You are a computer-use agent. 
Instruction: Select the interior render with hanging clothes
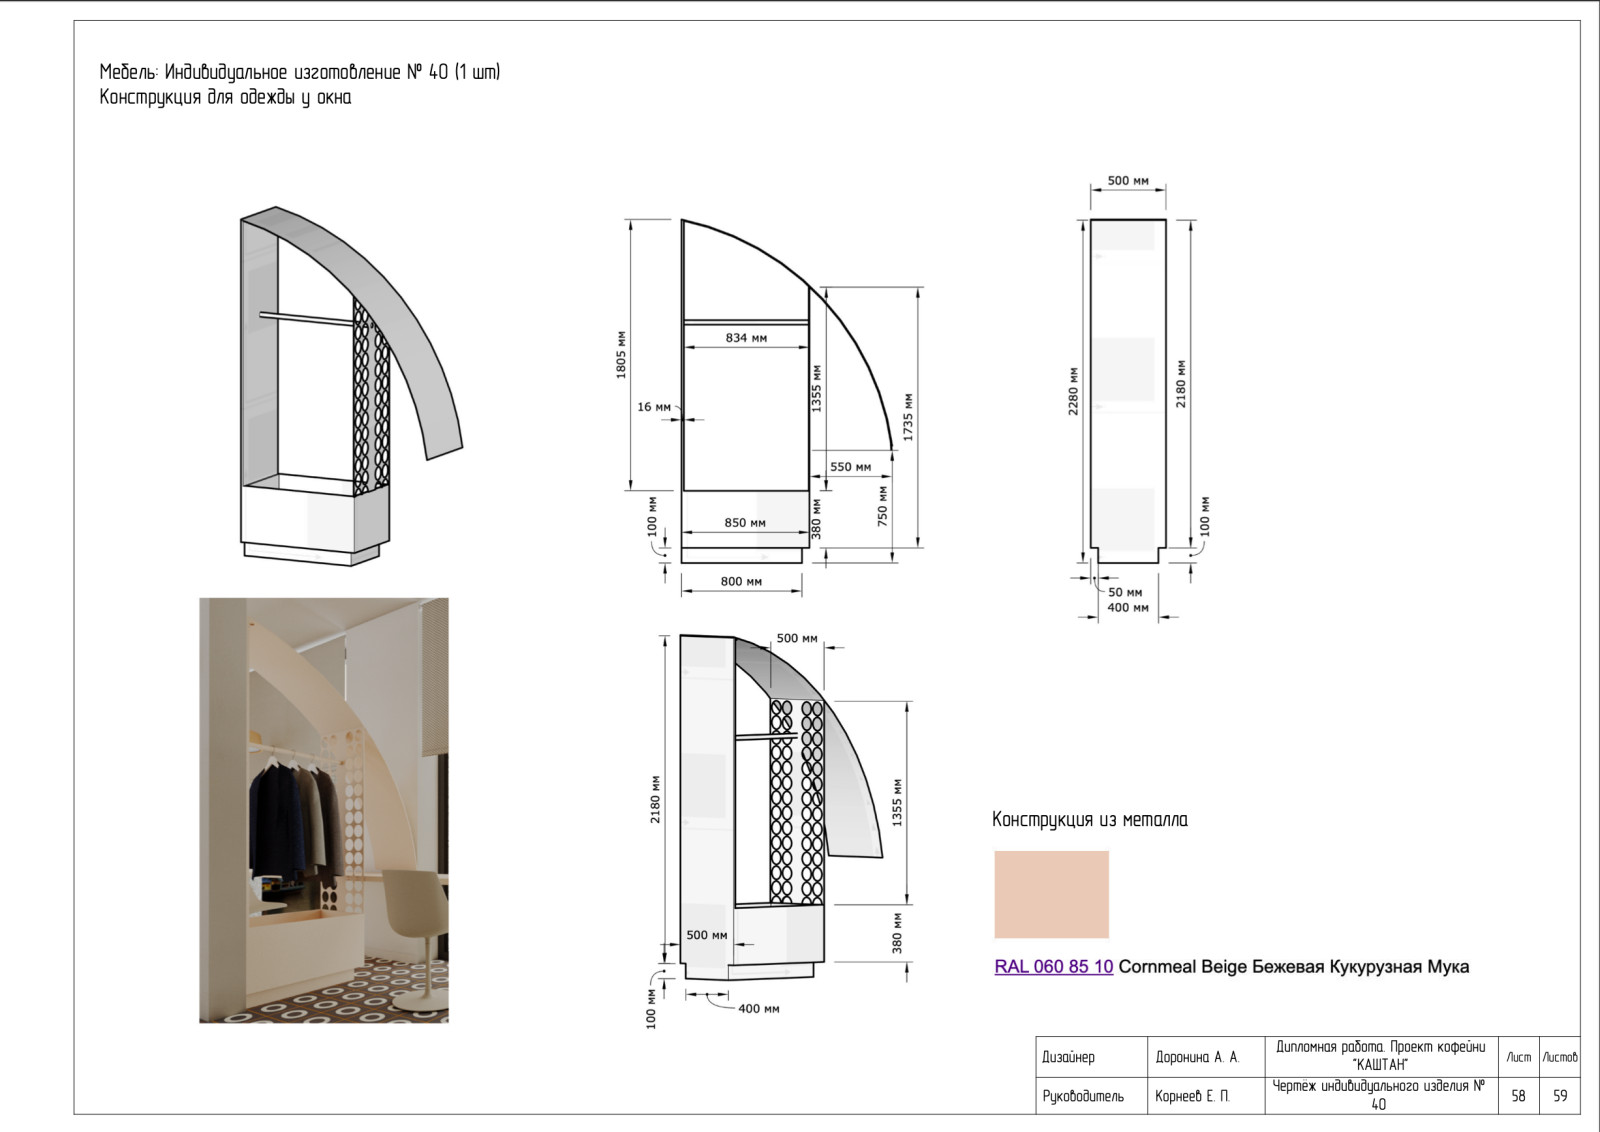(324, 810)
